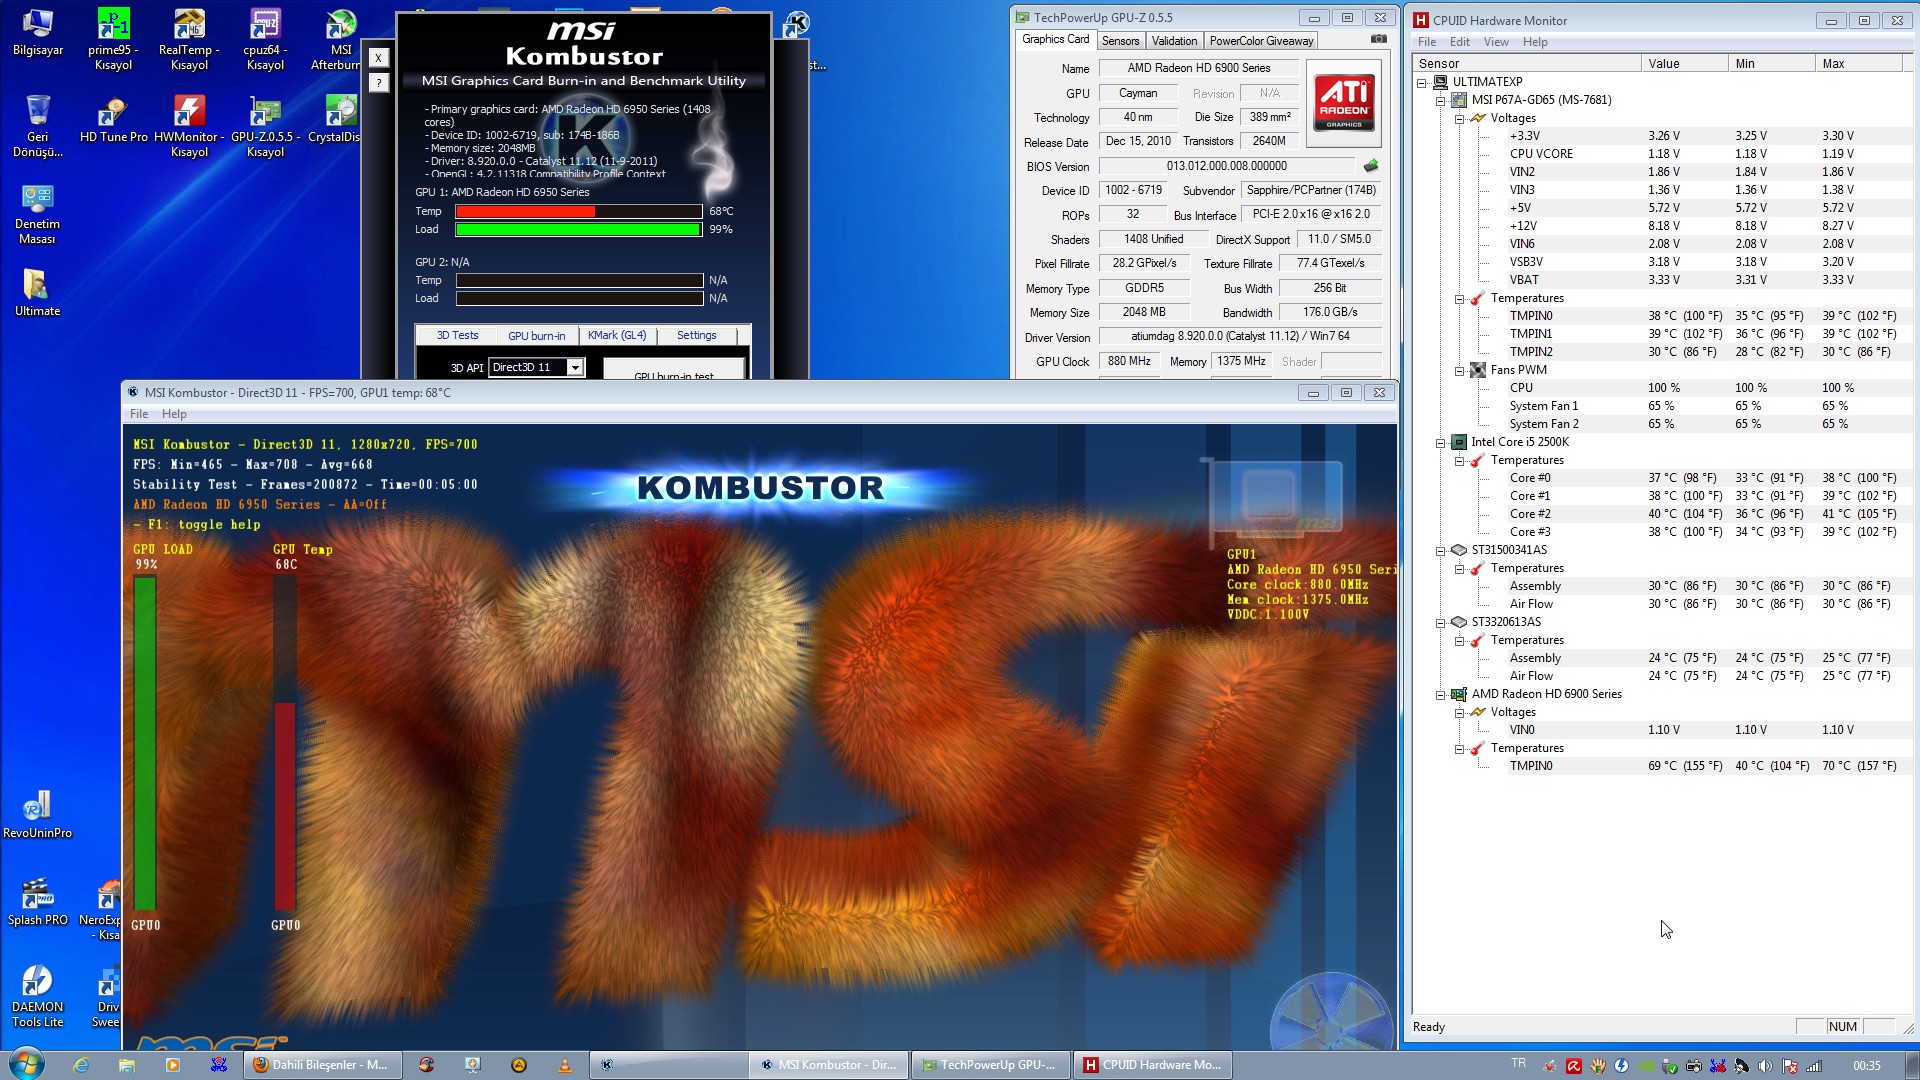Launch the cpuz64 desktop shortcut
The image size is (1920, 1080).
[265, 38]
